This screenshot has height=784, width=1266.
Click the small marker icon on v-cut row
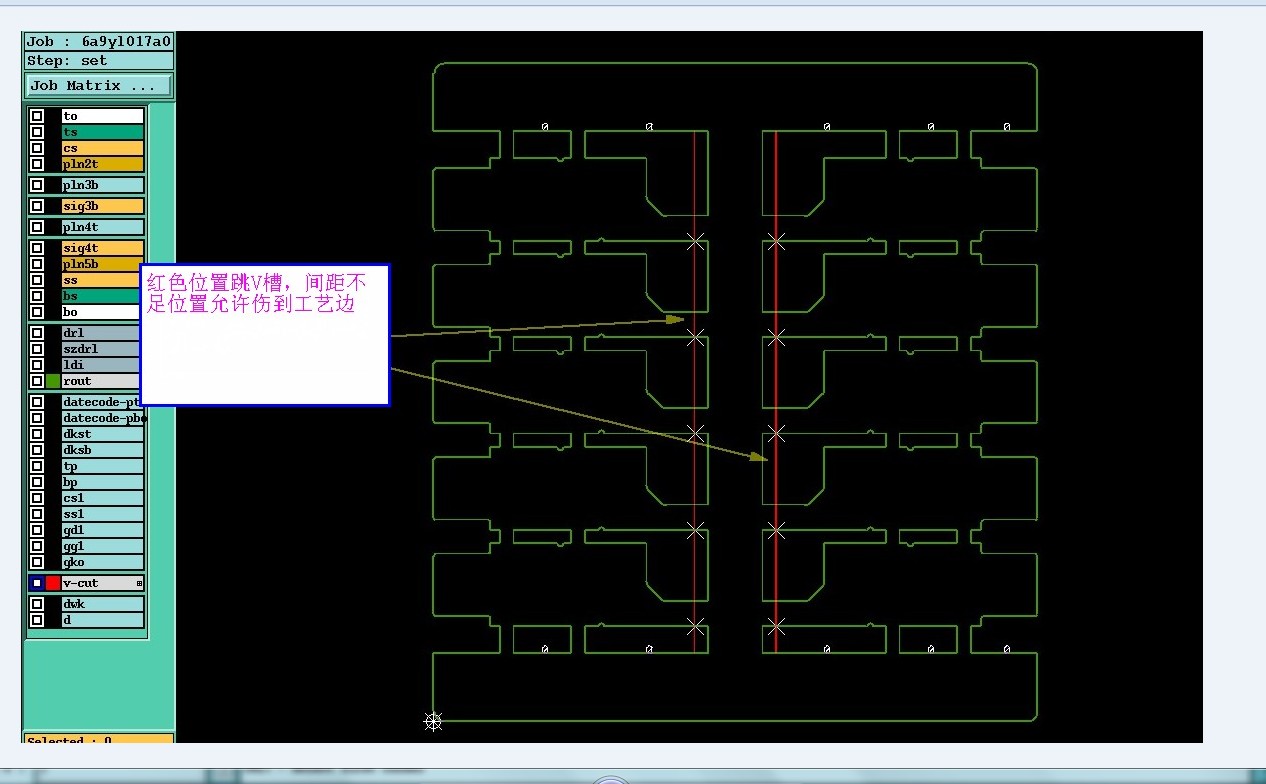coord(139,583)
